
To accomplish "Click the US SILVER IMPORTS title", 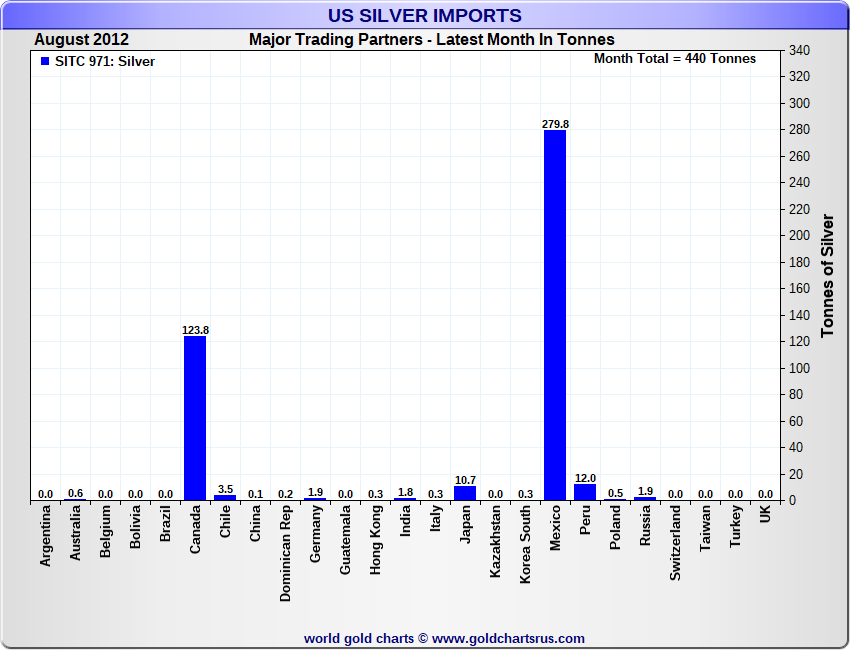I will [x=425, y=16].
